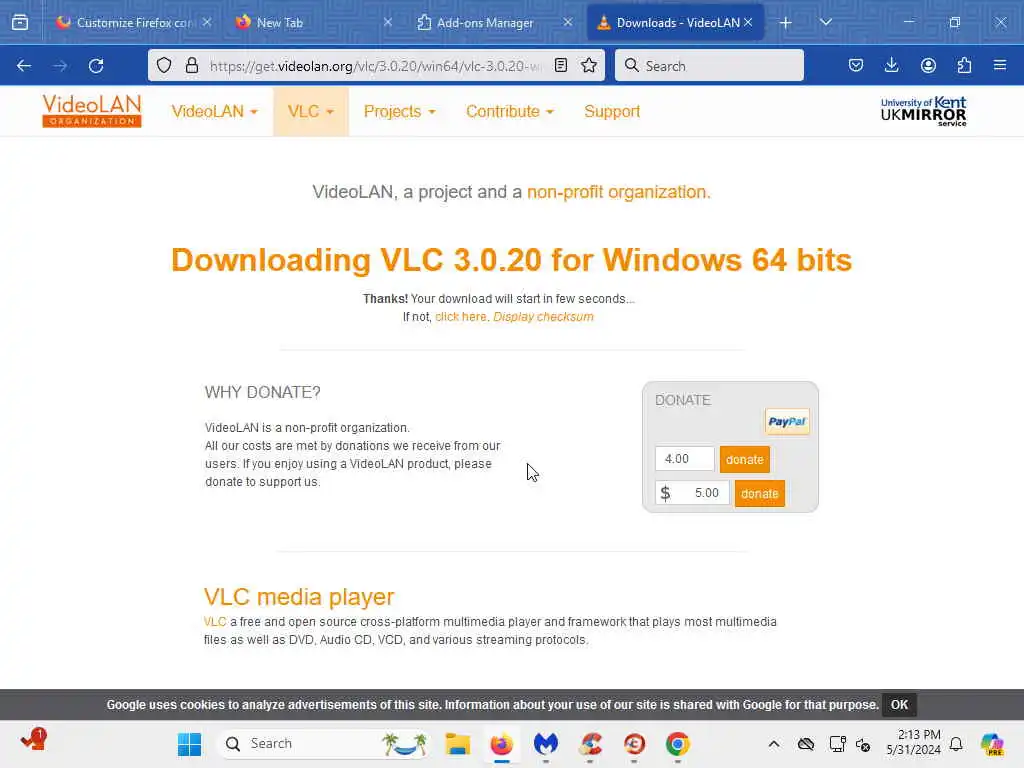Open clock showing 2:13 PM
Viewport: 1024px width, 768px height.
click(x=913, y=743)
